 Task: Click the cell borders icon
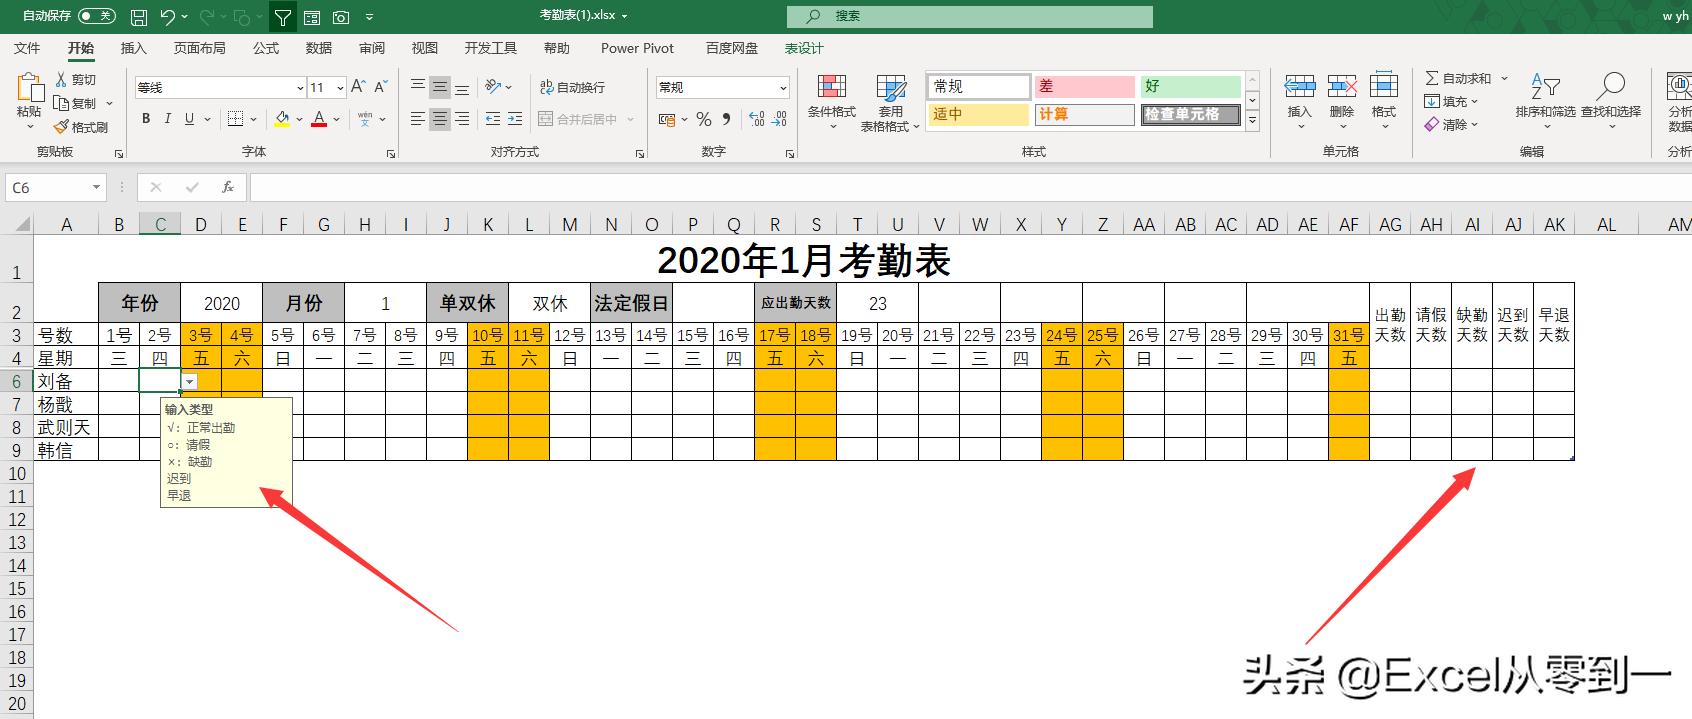(236, 119)
